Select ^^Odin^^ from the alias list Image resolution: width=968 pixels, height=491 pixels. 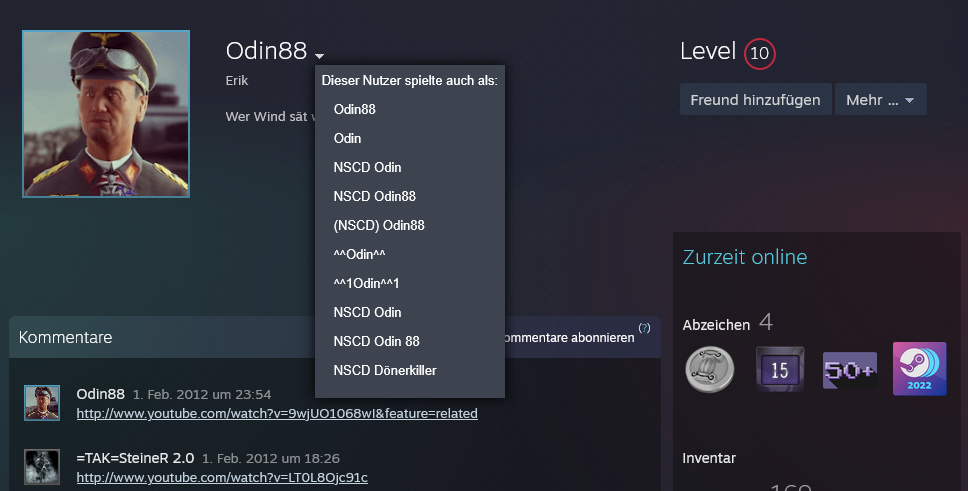click(x=360, y=254)
